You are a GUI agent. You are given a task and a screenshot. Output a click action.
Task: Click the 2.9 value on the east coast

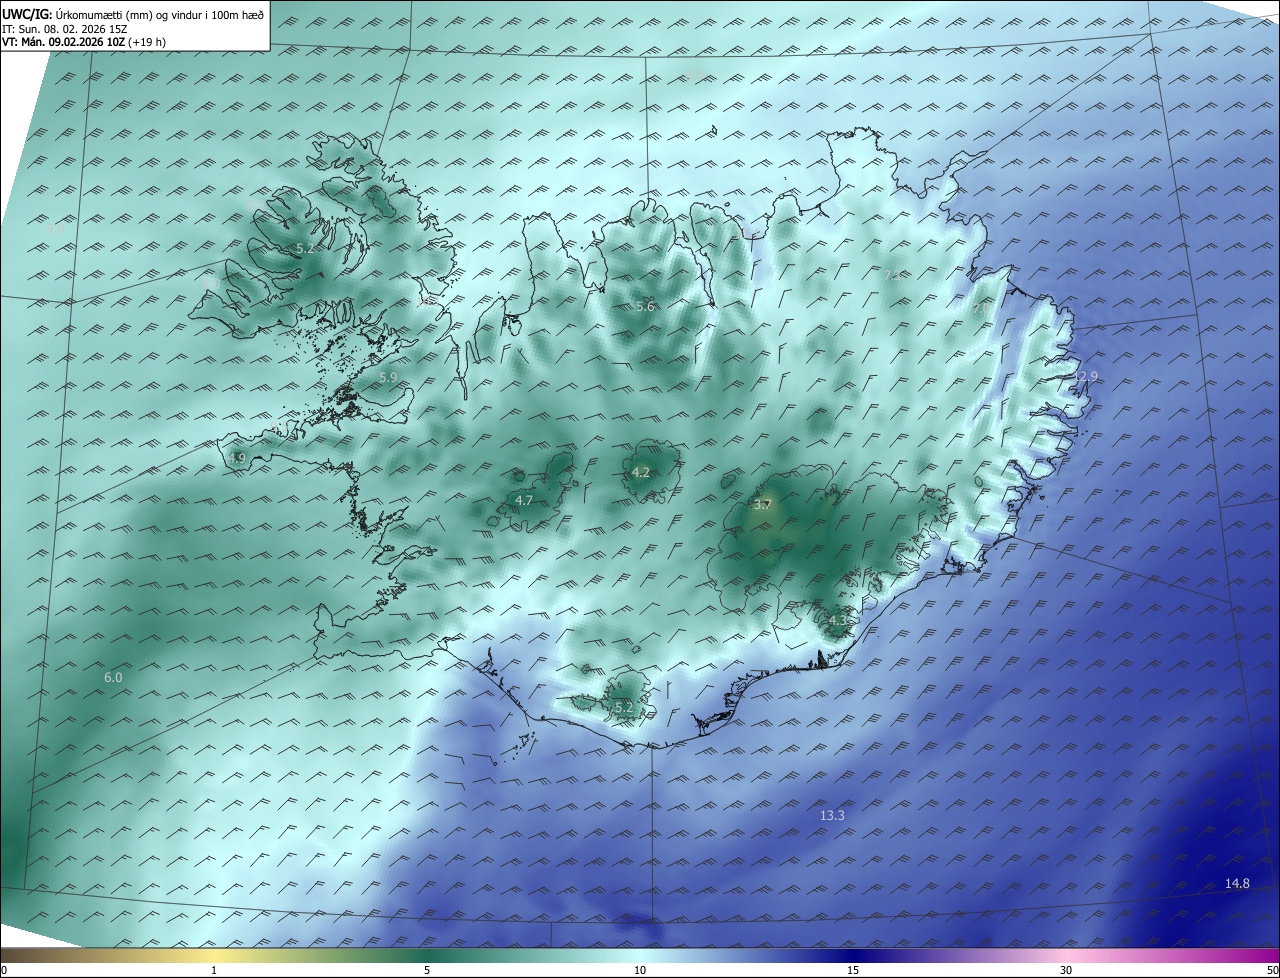click(1088, 376)
